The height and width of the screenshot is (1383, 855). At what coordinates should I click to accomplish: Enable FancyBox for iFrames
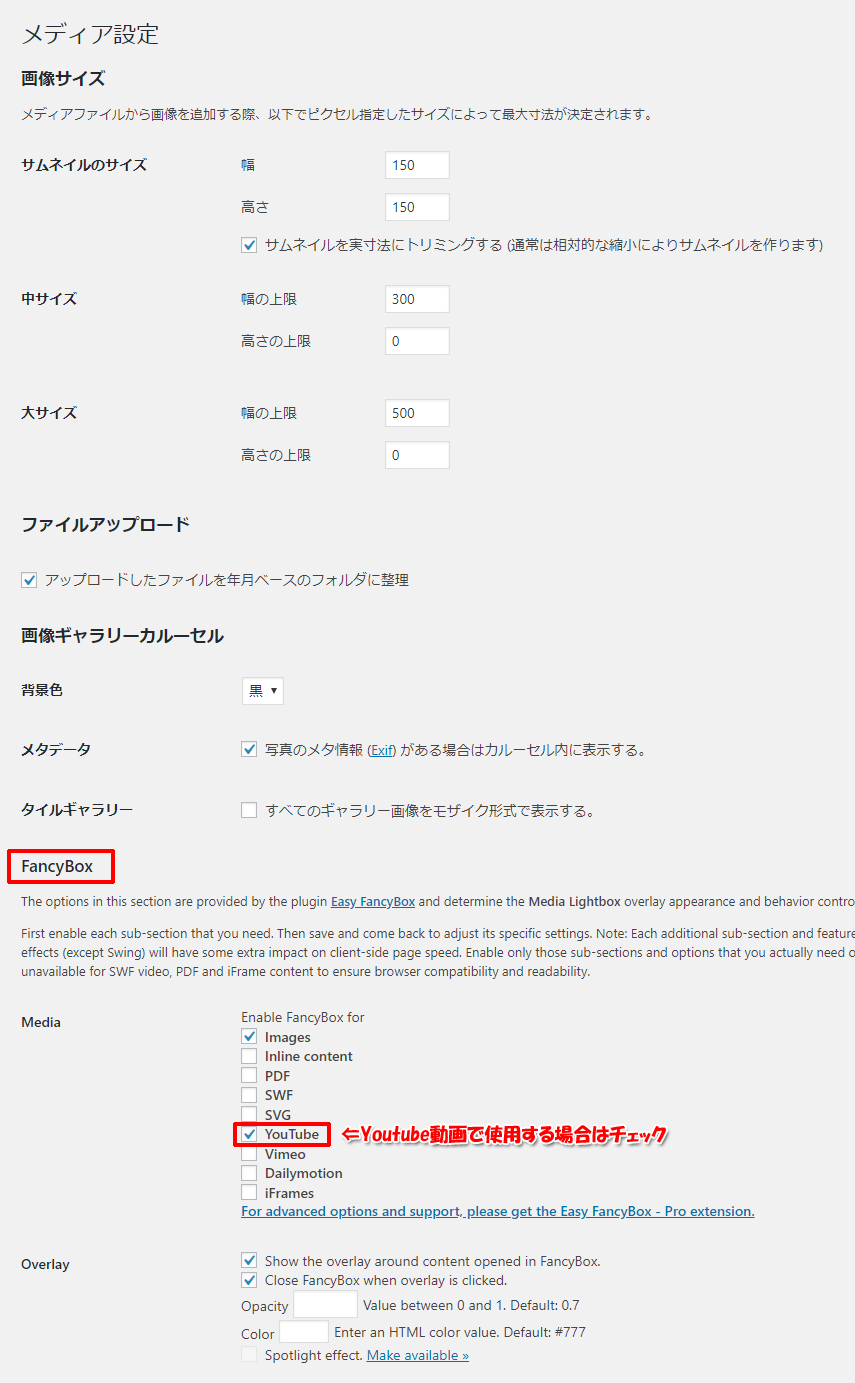[248, 1192]
